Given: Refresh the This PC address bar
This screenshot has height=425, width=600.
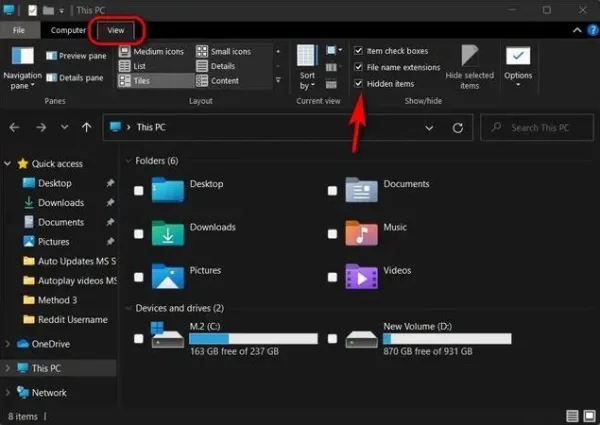Looking at the screenshot, I should tap(458, 128).
